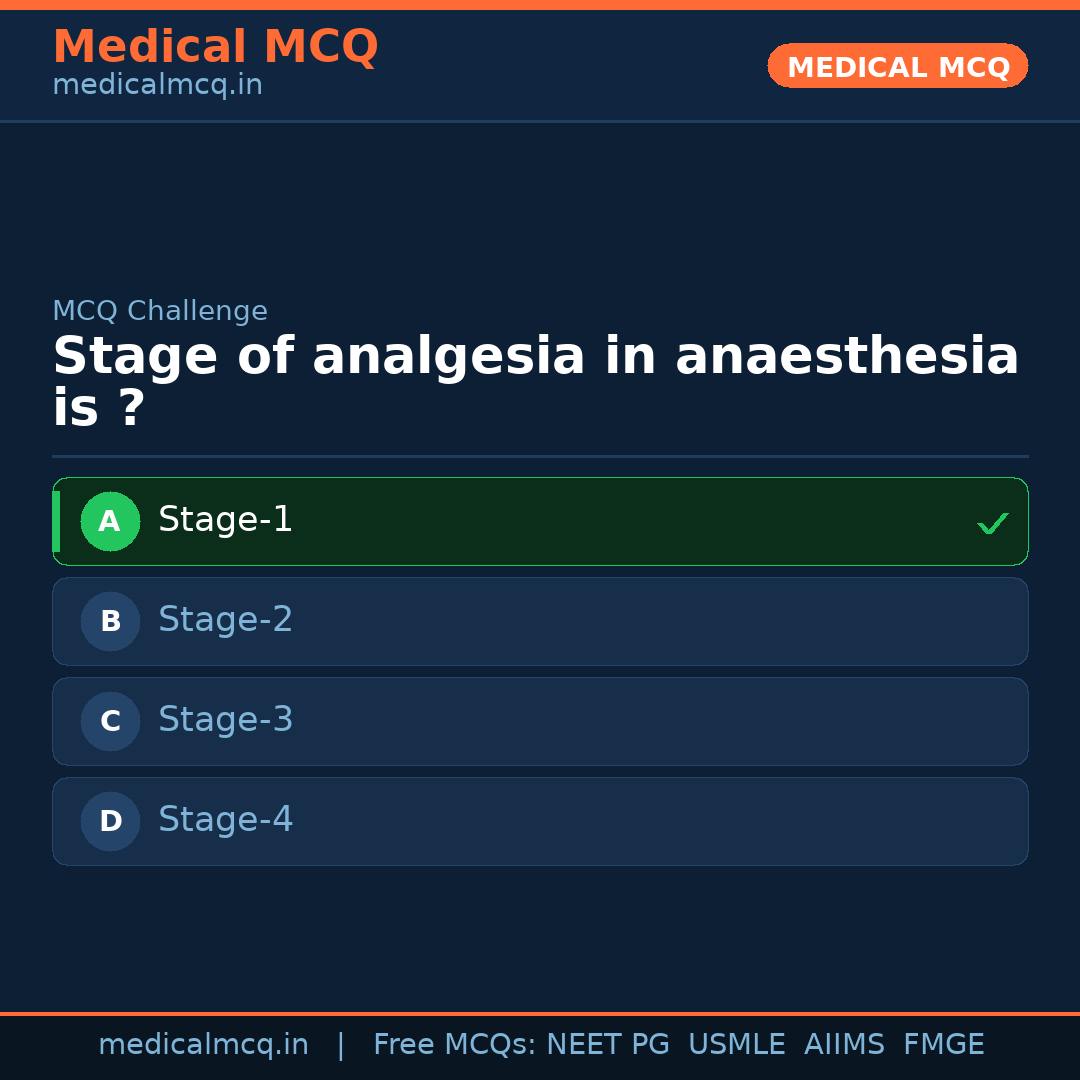Click the Medical MCQ logo

[x=215, y=47]
